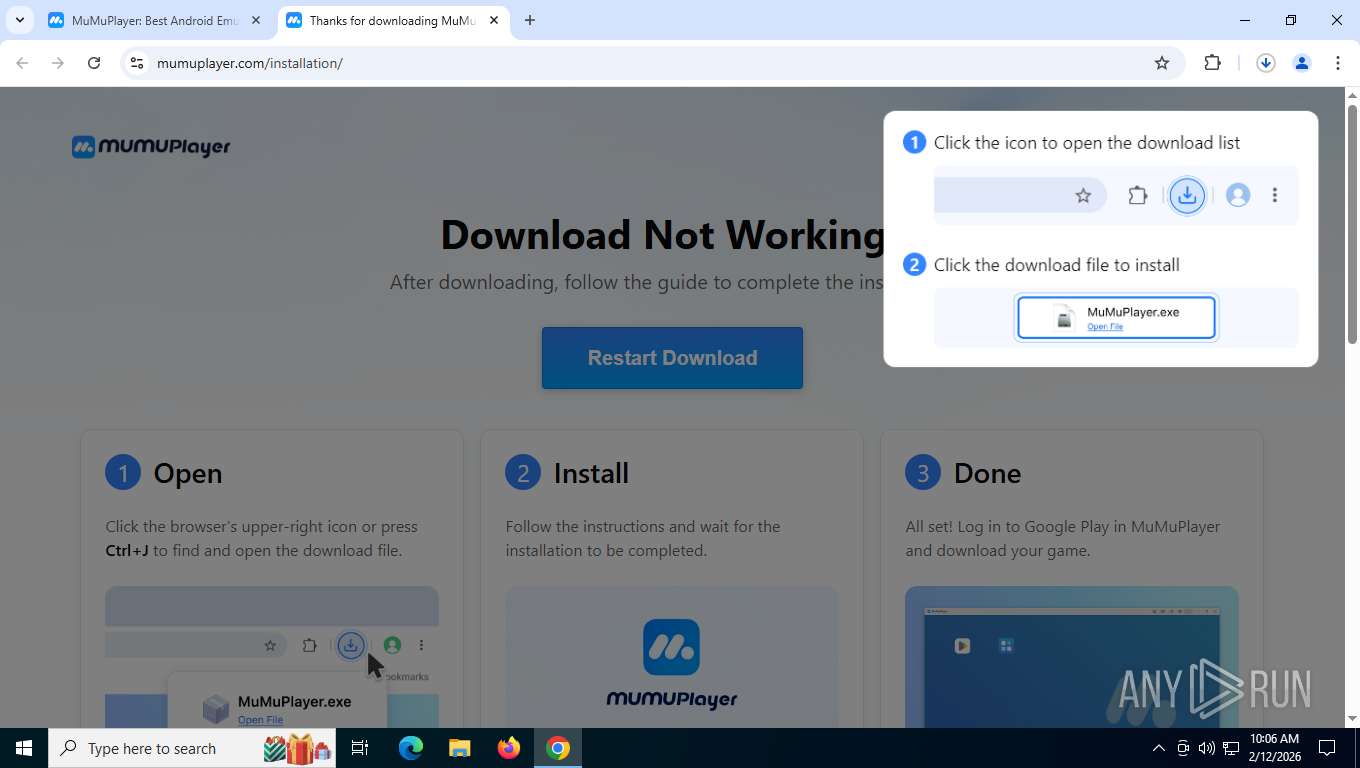Click the 'Open' step heading
The width and height of the screenshot is (1360, 768).
[188, 473]
